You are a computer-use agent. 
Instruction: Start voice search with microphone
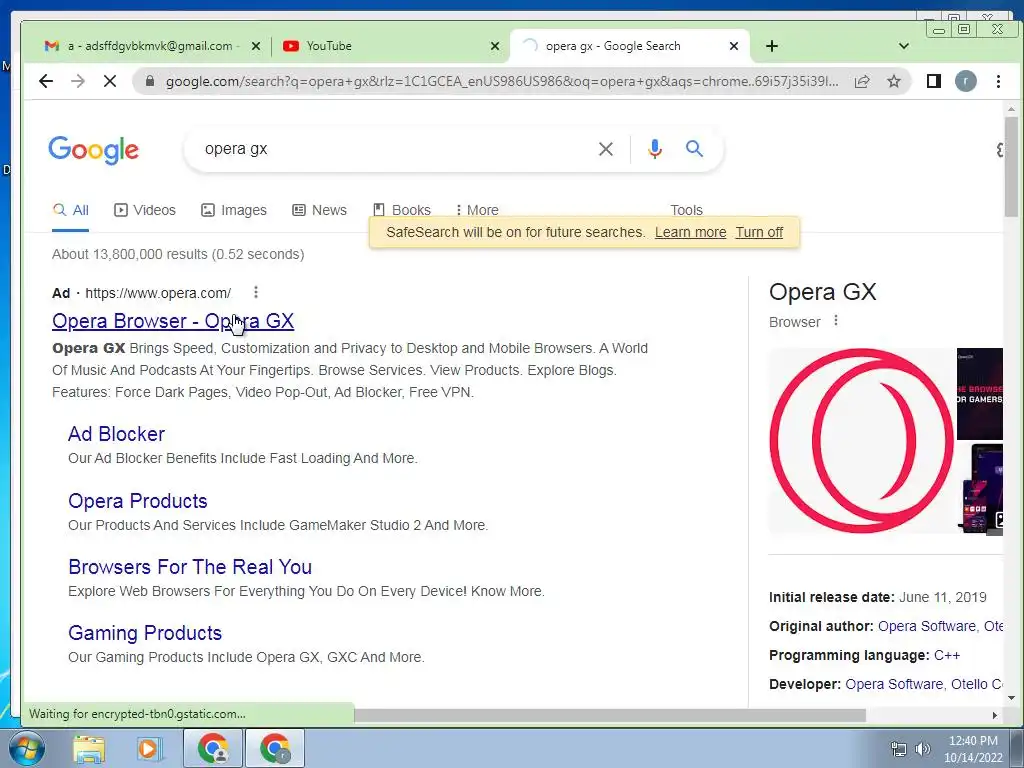(655, 149)
